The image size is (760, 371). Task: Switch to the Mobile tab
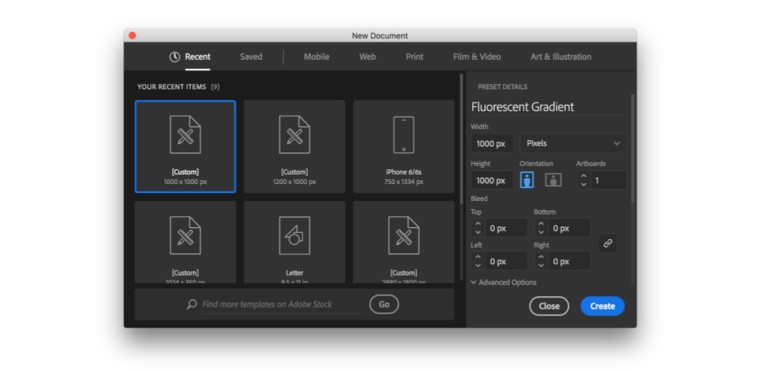tap(317, 57)
